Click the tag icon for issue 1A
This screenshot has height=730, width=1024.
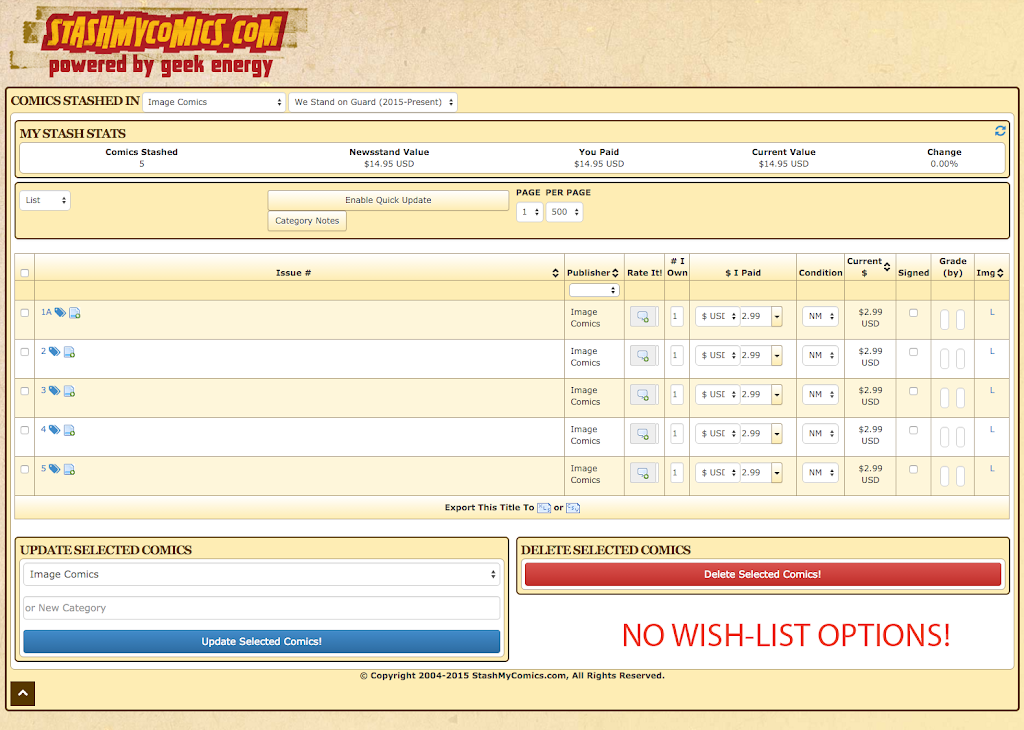click(60, 313)
